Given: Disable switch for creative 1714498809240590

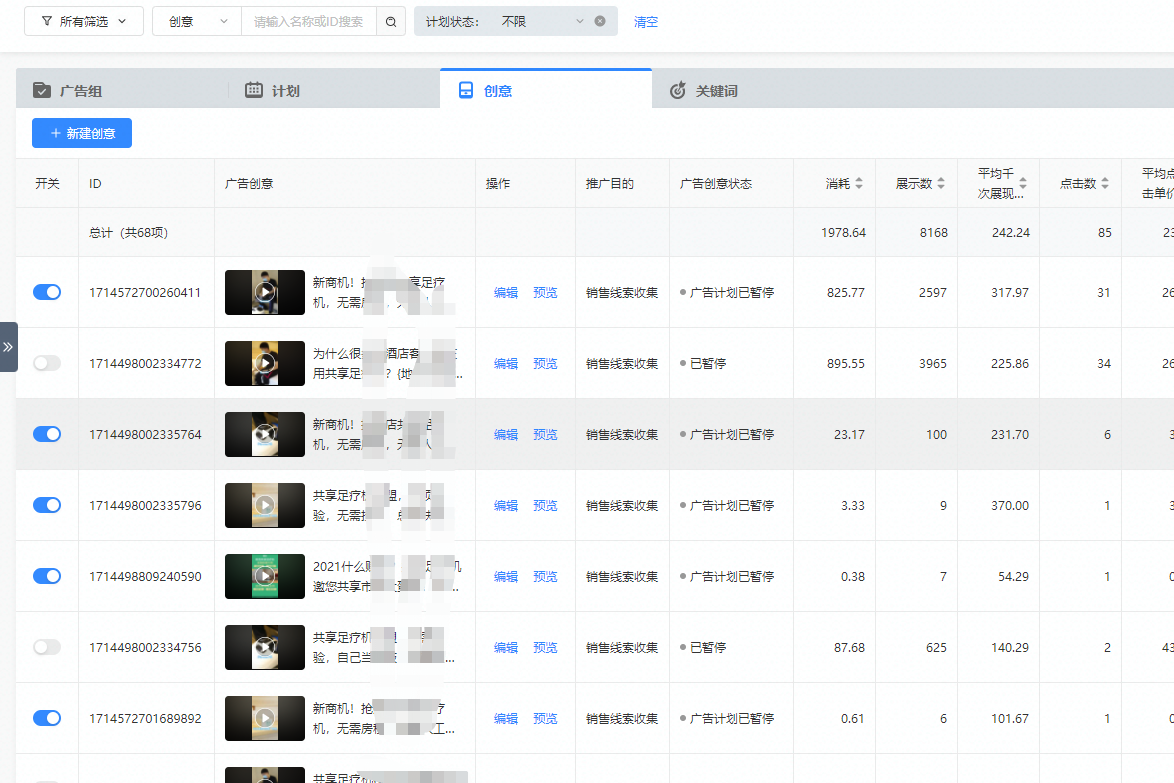Looking at the screenshot, I should coord(46,576).
